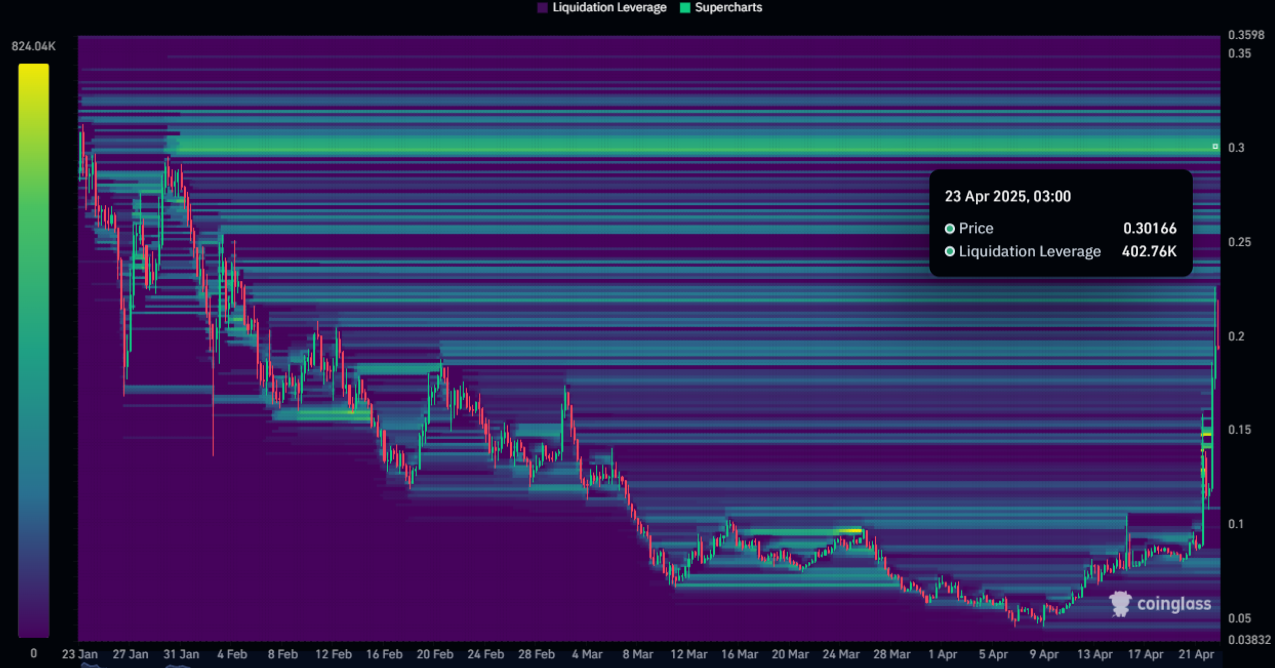Click the tooltip's Liquidation Leverage dot

tap(950, 252)
